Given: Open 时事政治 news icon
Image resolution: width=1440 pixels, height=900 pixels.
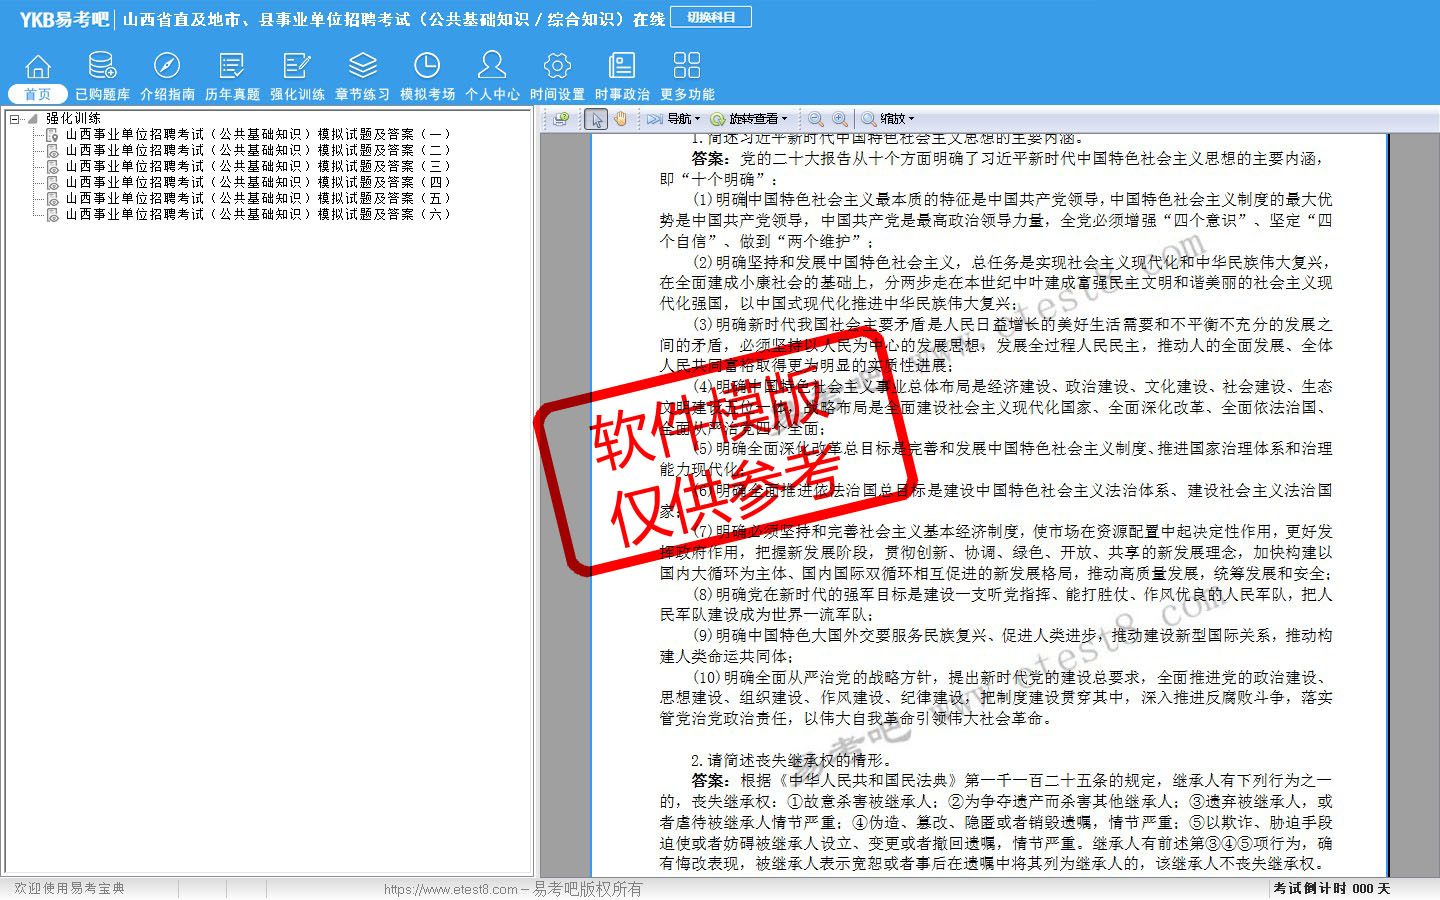Looking at the screenshot, I should (622, 66).
